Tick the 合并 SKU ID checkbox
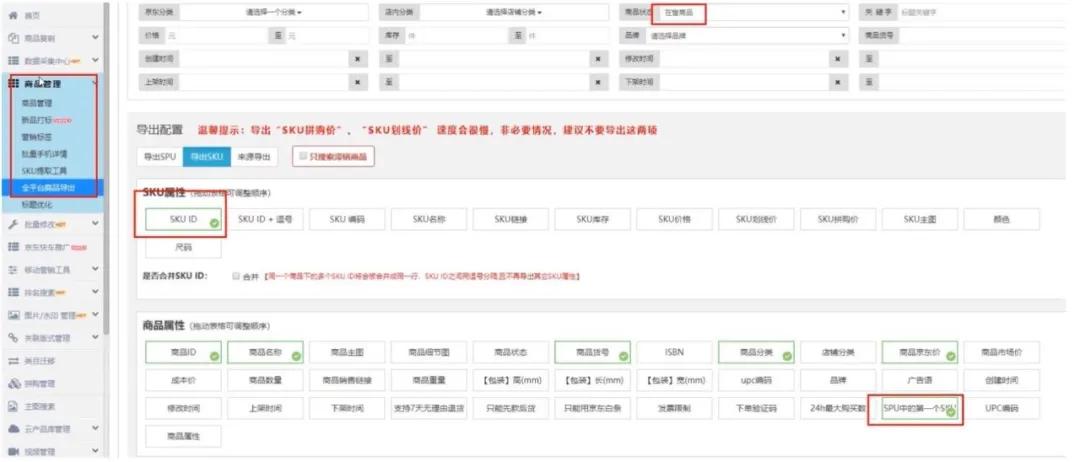The height and width of the screenshot is (462, 1080). coord(236,276)
